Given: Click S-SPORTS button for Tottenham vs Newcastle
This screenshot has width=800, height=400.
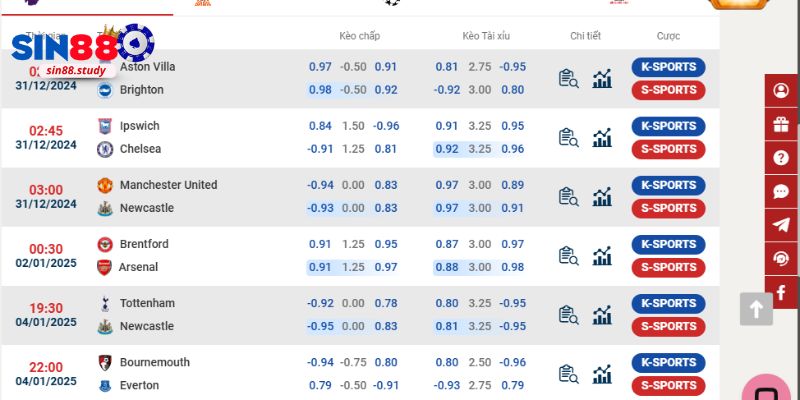Looking at the screenshot, I should pyautogui.click(x=668, y=327).
